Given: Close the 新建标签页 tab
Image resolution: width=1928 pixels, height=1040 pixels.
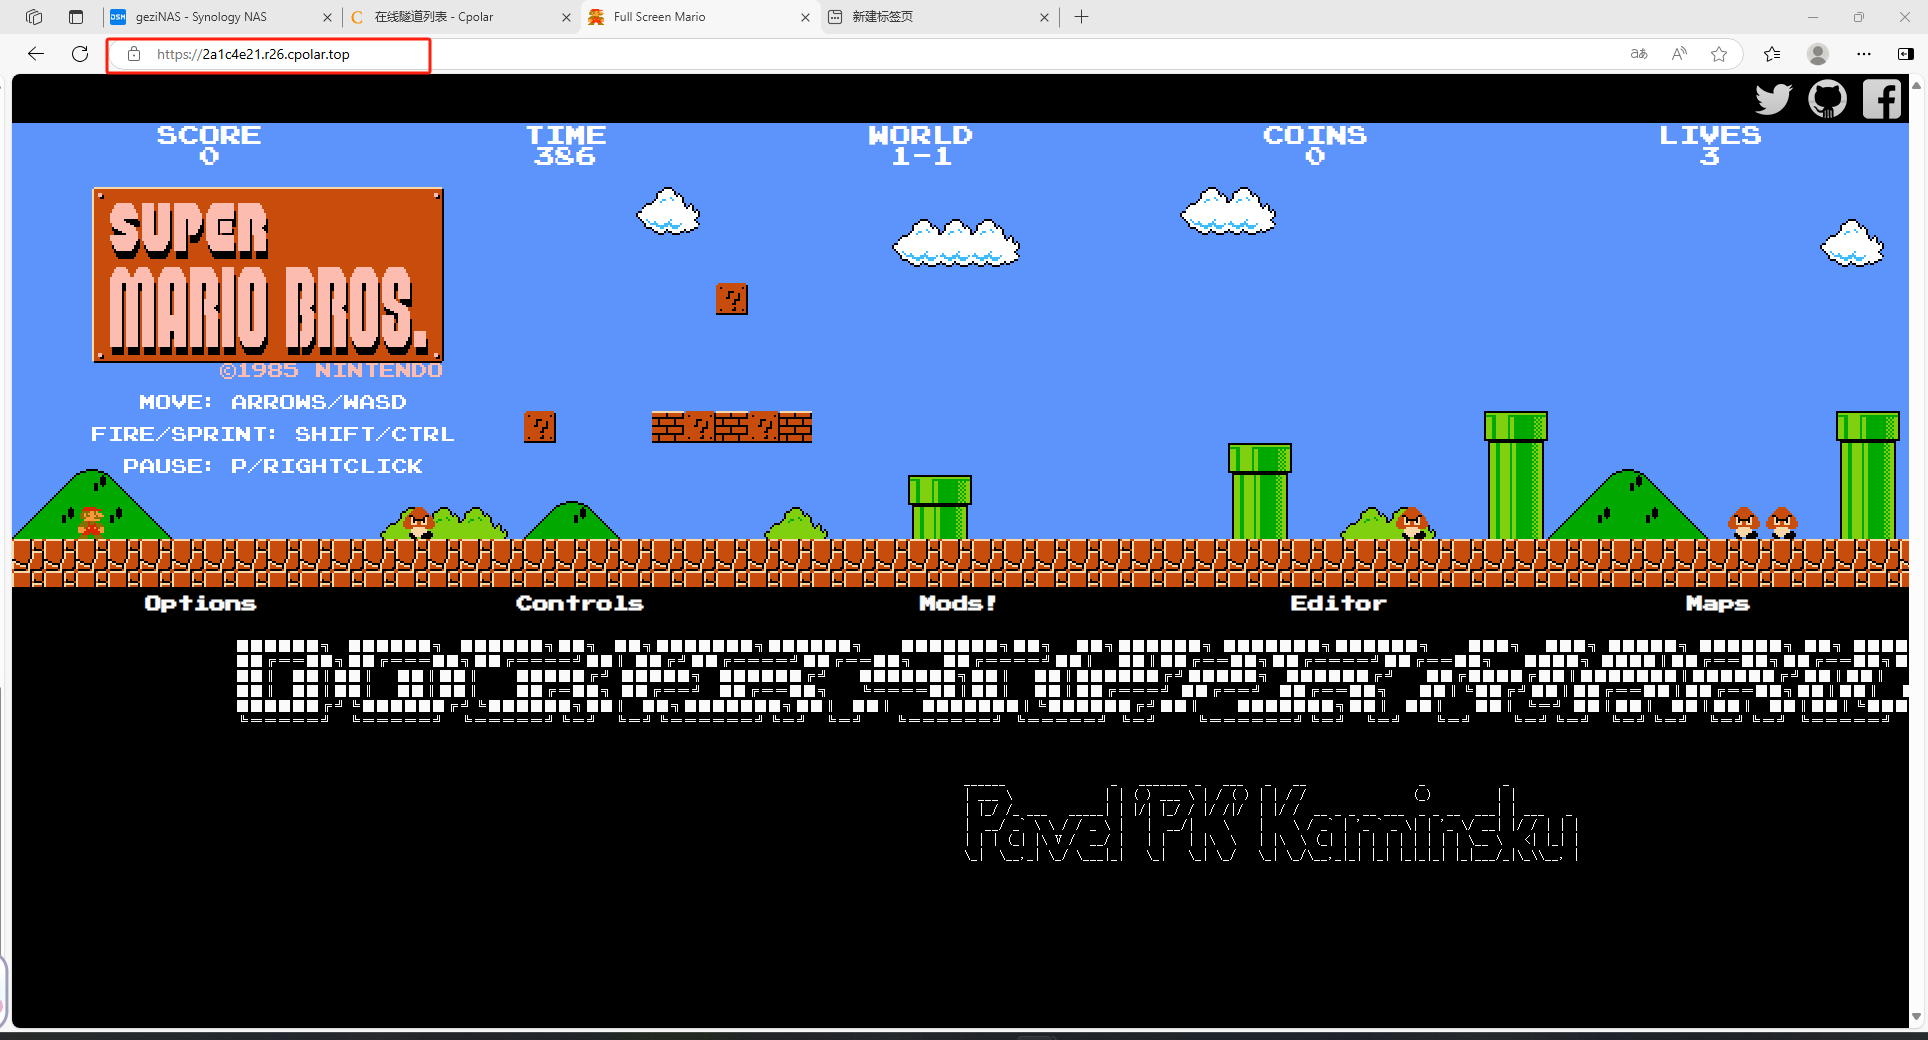Looking at the screenshot, I should [1044, 17].
